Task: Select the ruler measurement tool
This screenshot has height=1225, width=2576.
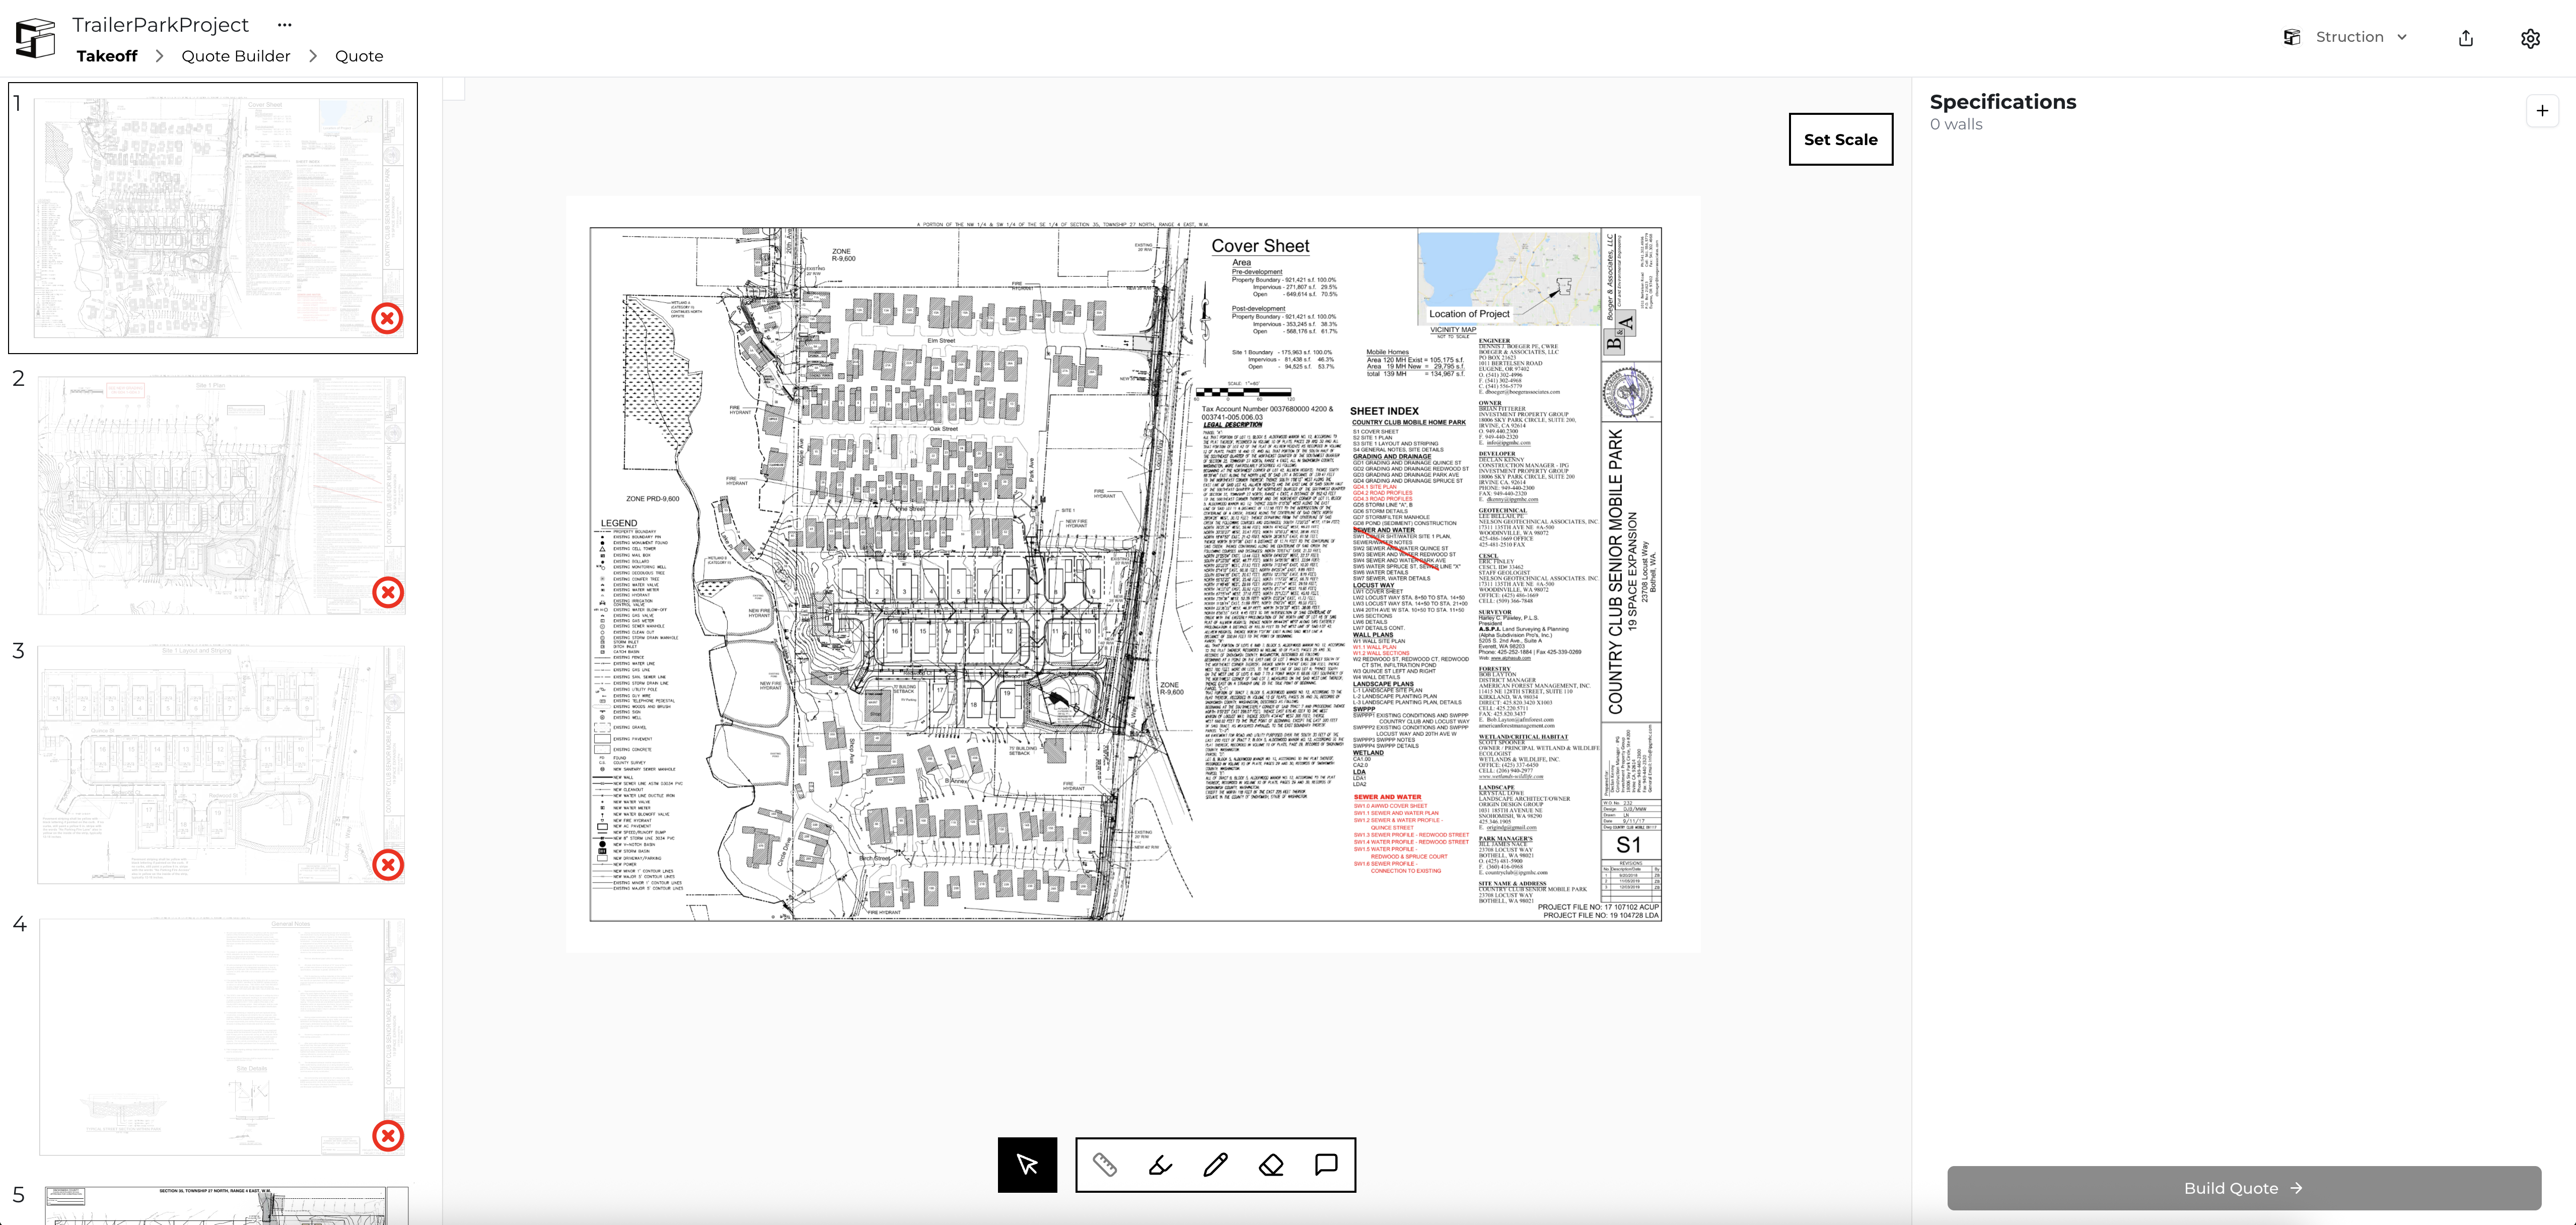Action: (x=1104, y=1164)
